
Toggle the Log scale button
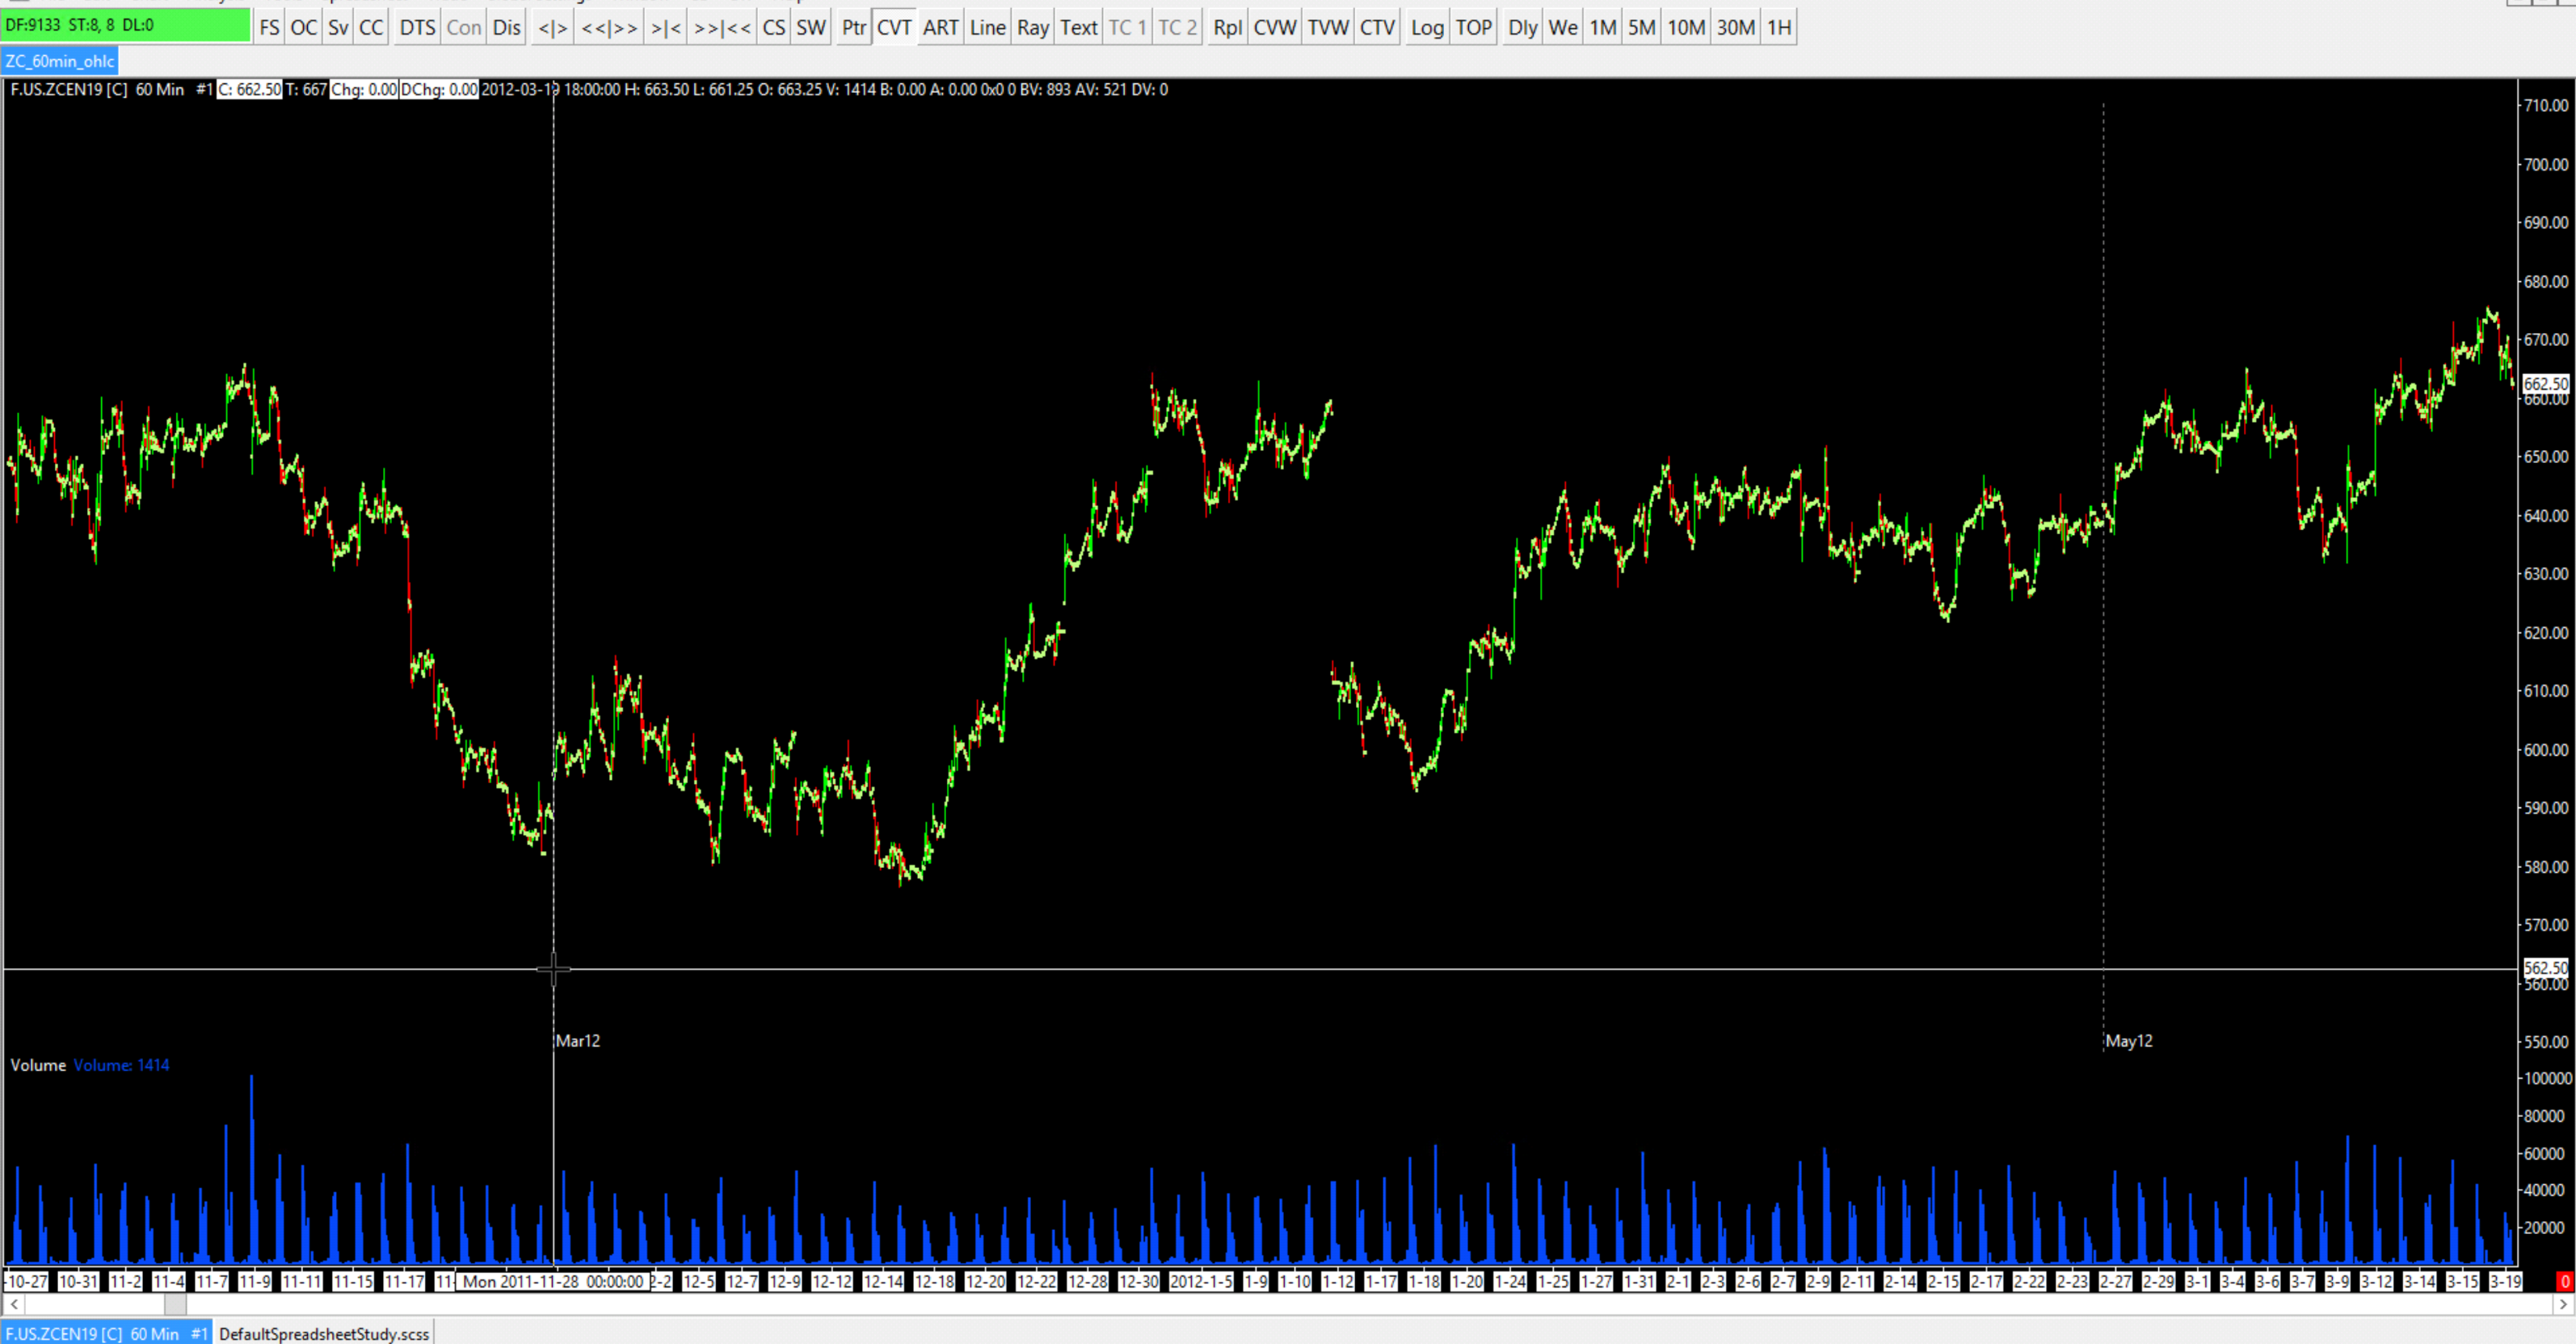[1427, 27]
